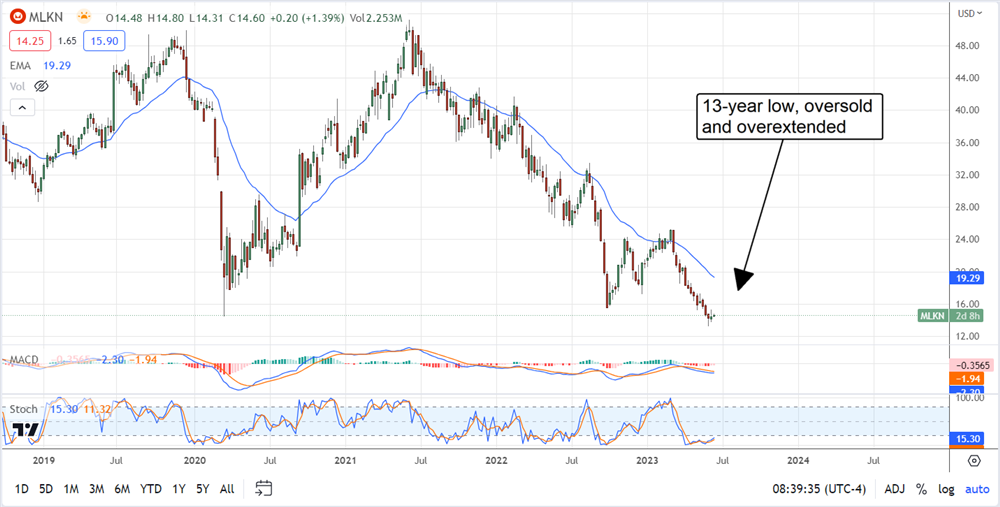Click the 2021 label on time axis
The image size is (1000, 507).
pyautogui.click(x=344, y=460)
